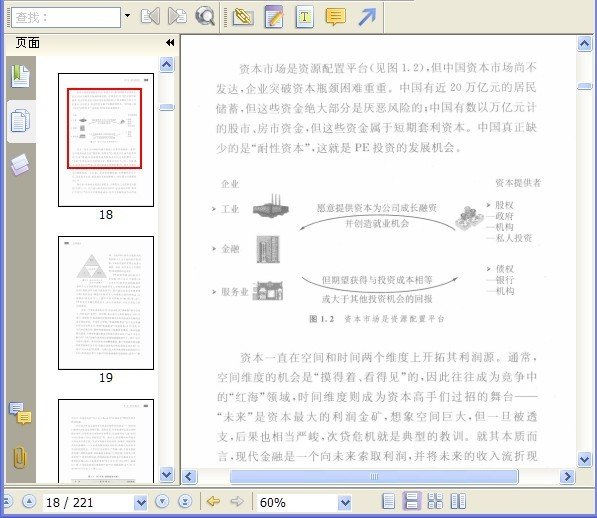Collapse the 页面 panel with double arrow
The width and height of the screenshot is (597, 518).
pos(170,43)
